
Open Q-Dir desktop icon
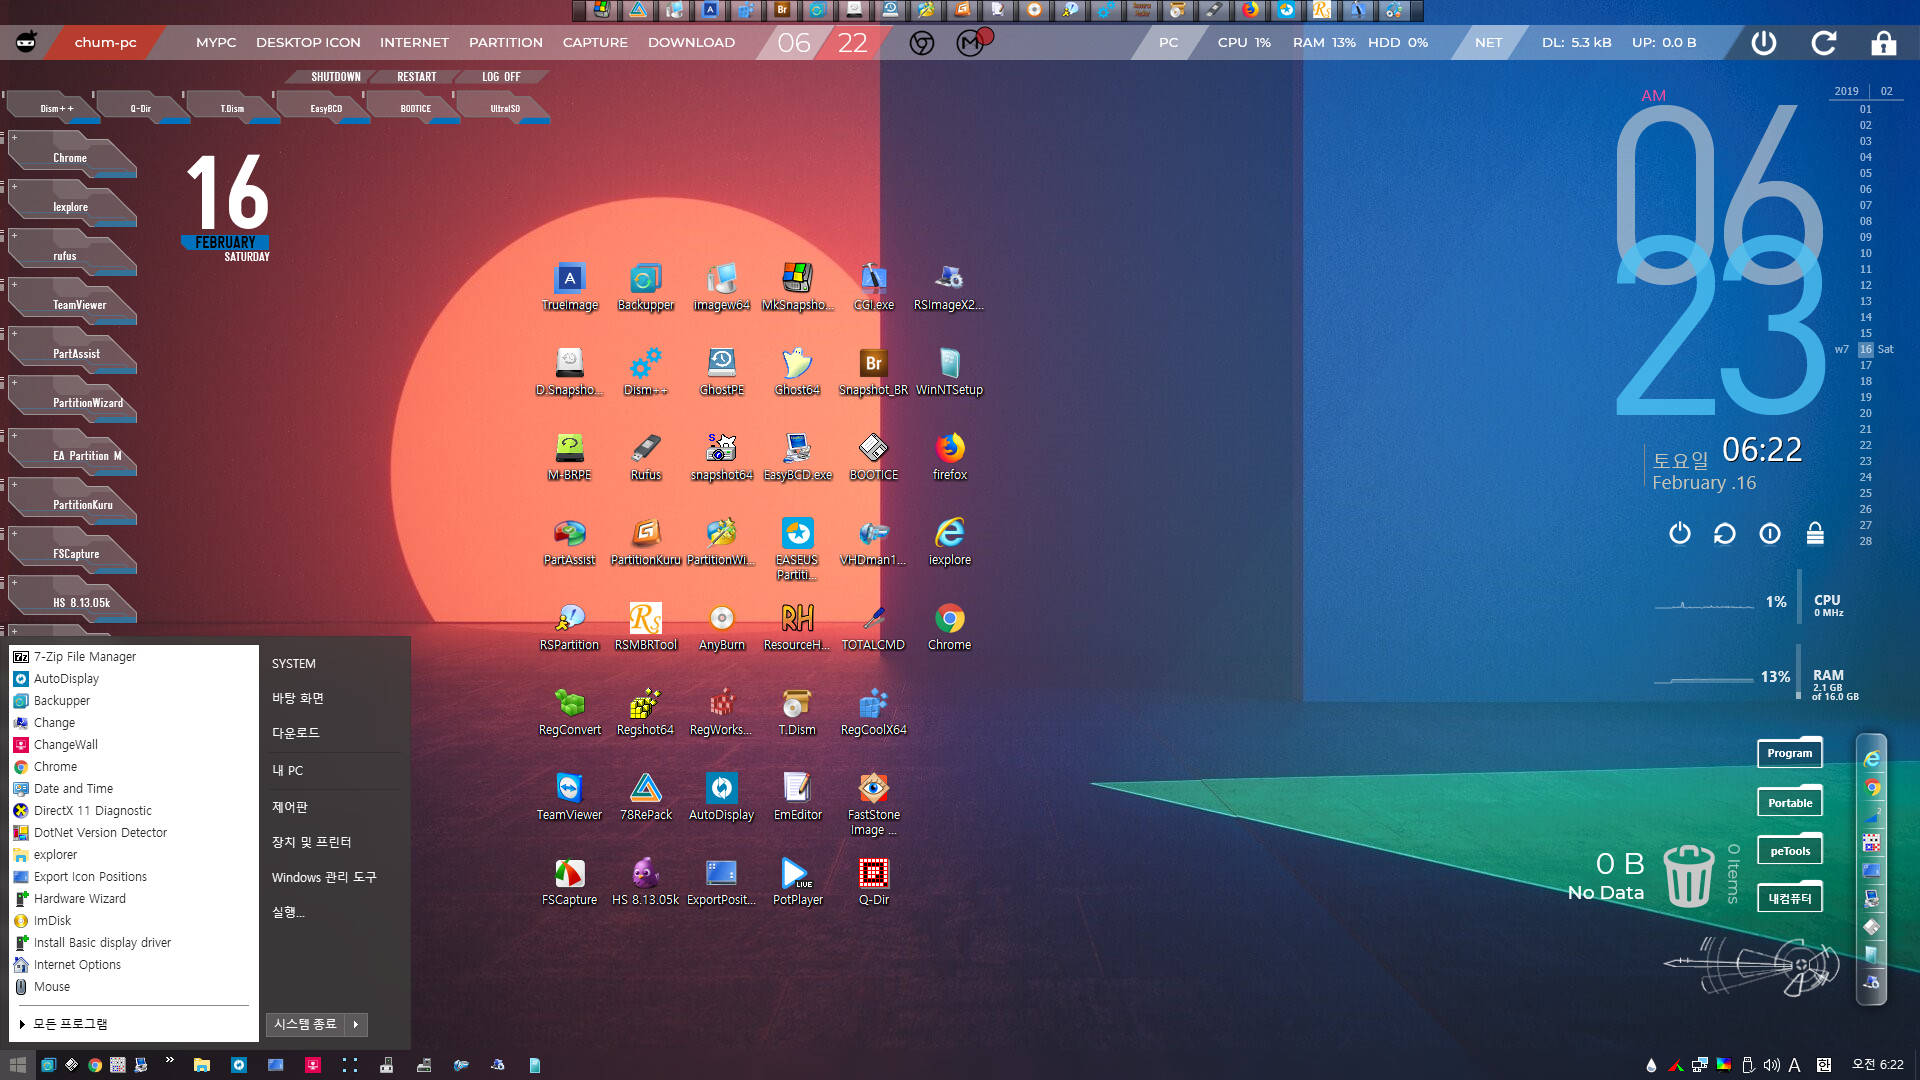(873, 882)
